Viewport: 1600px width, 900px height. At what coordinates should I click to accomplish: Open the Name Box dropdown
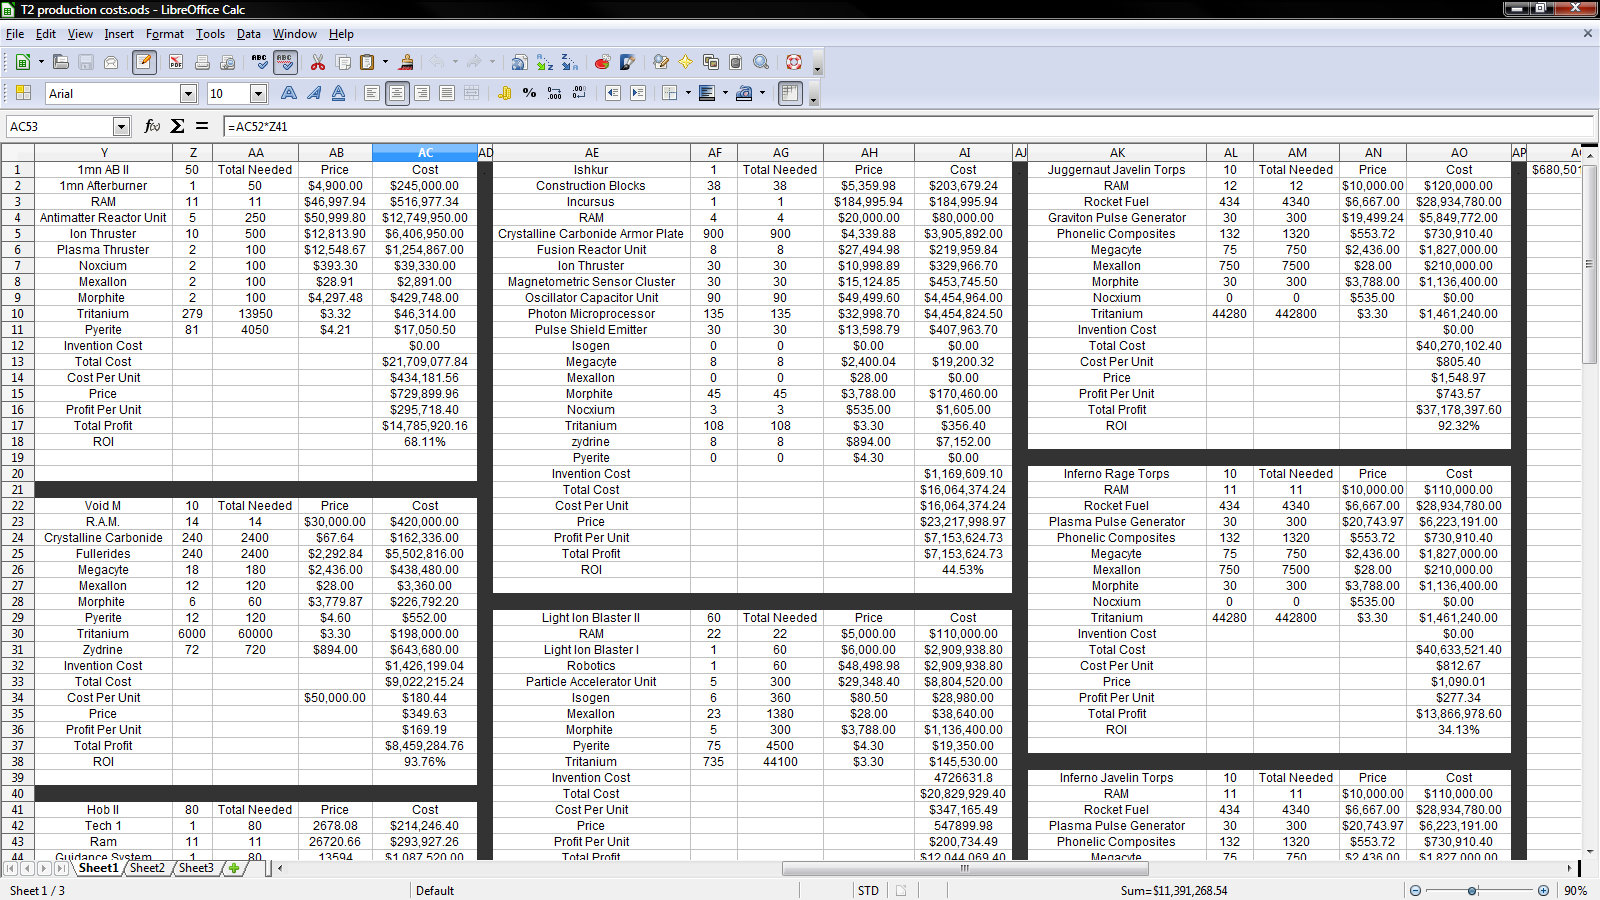[x=121, y=127]
